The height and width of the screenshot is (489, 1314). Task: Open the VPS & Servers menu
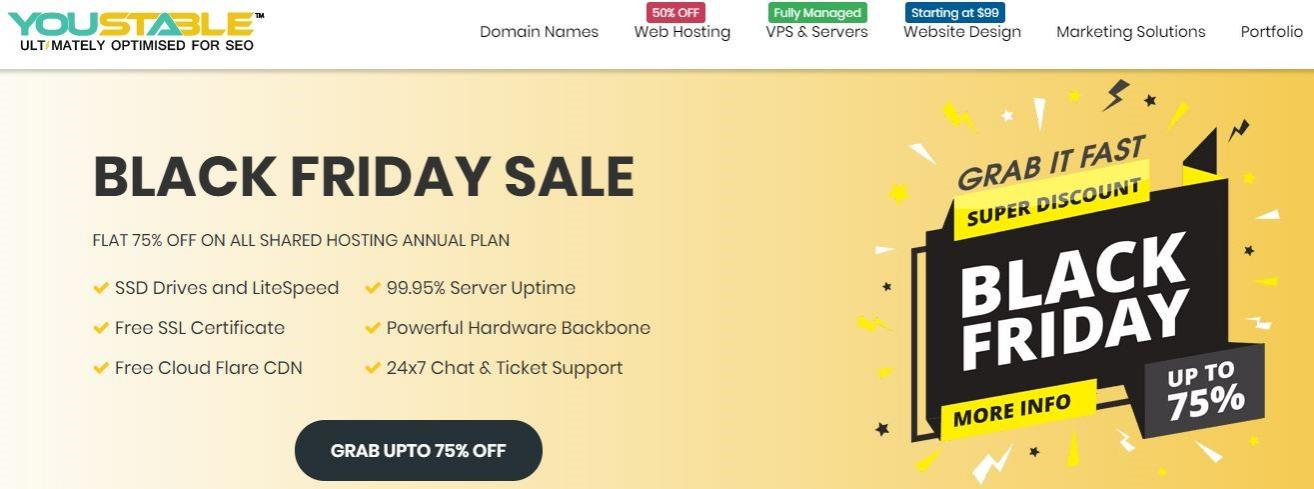(x=817, y=32)
